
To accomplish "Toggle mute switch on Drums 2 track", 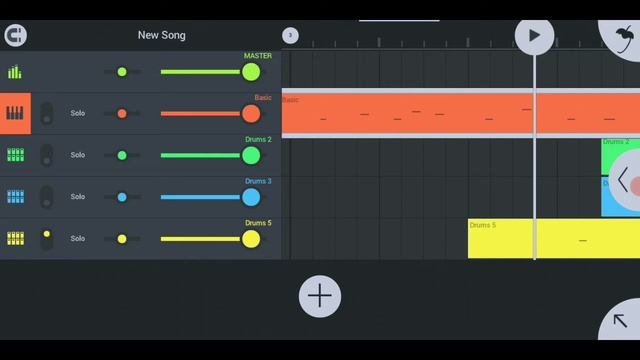I will [47, 155].
